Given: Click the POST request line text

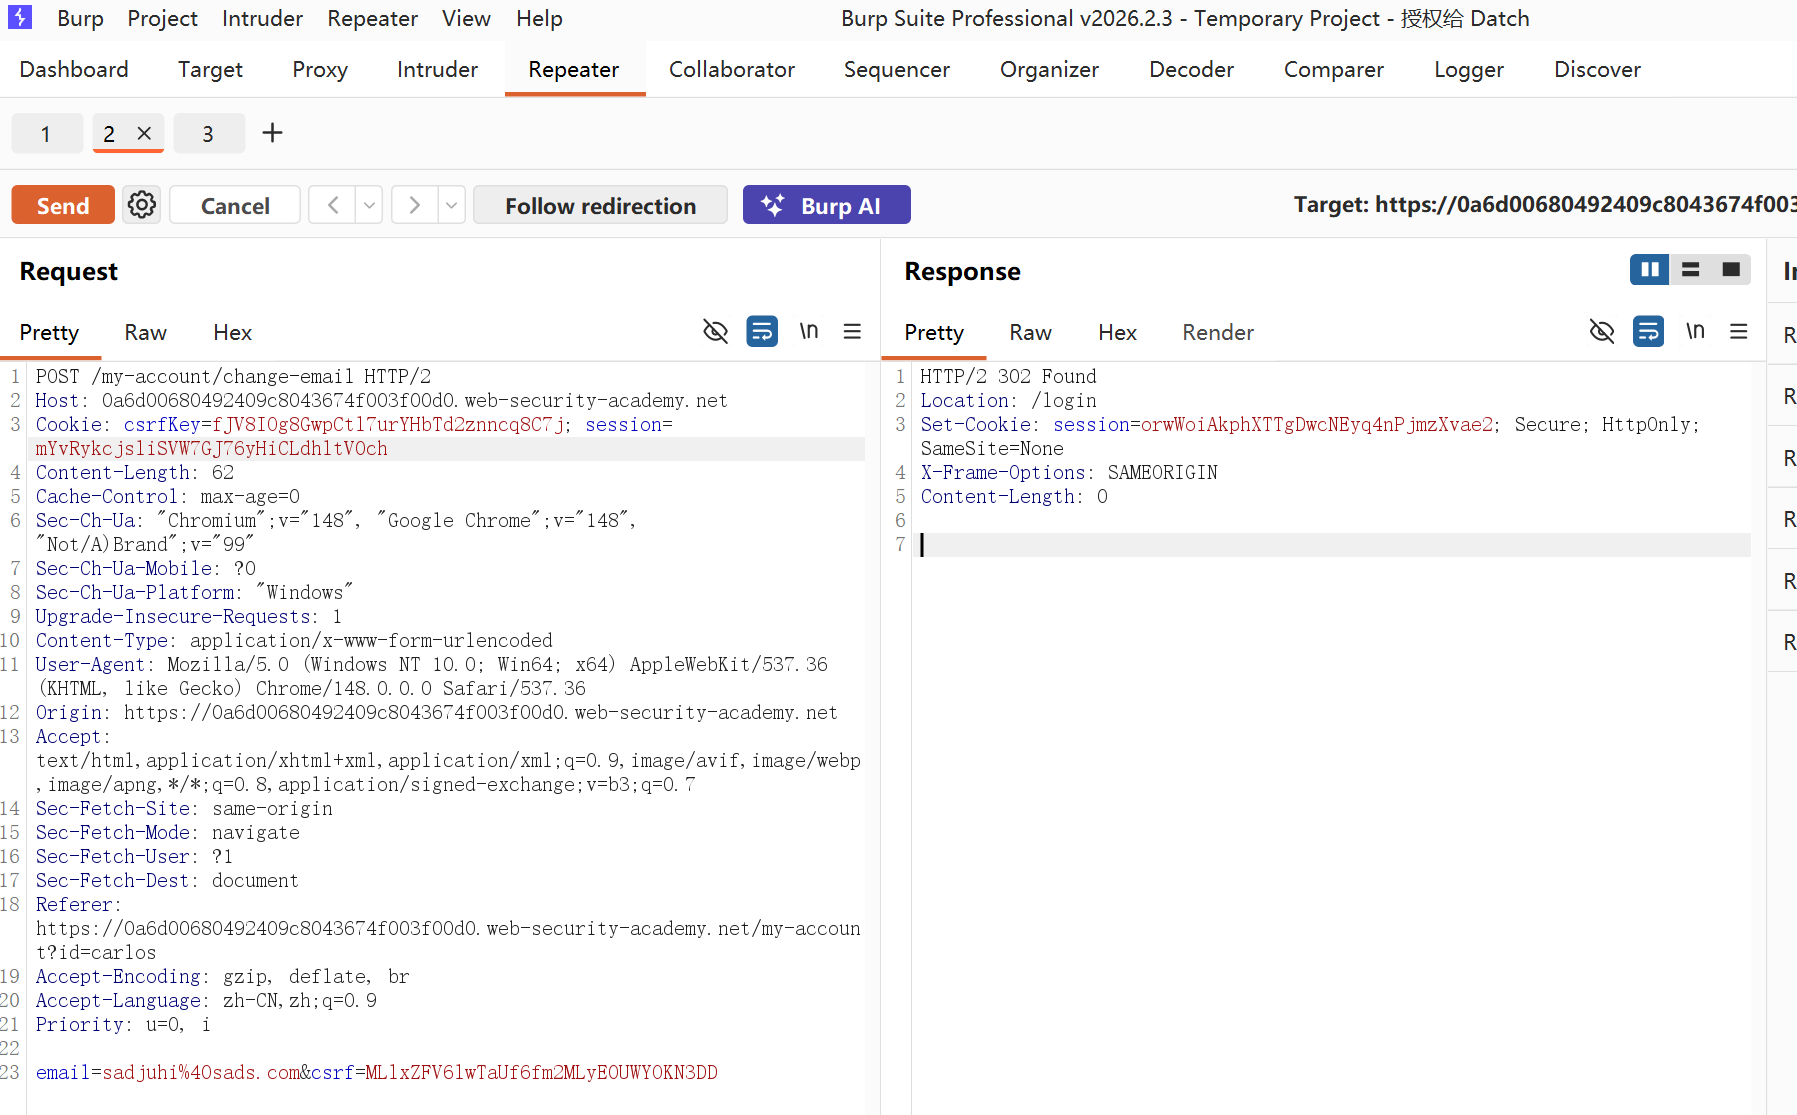Looking at the screenshot, I should pyautogui.click(x=234, y=376).
